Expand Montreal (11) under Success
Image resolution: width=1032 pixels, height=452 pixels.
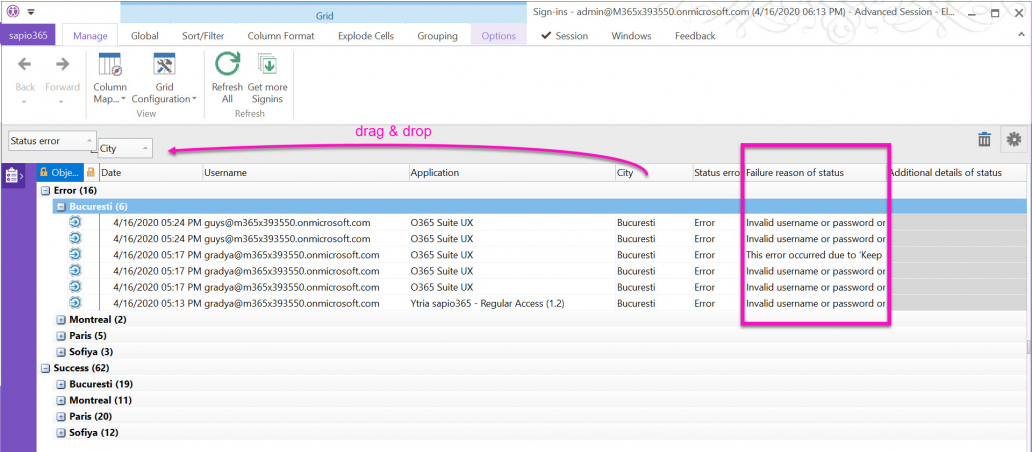coord(62,400)
